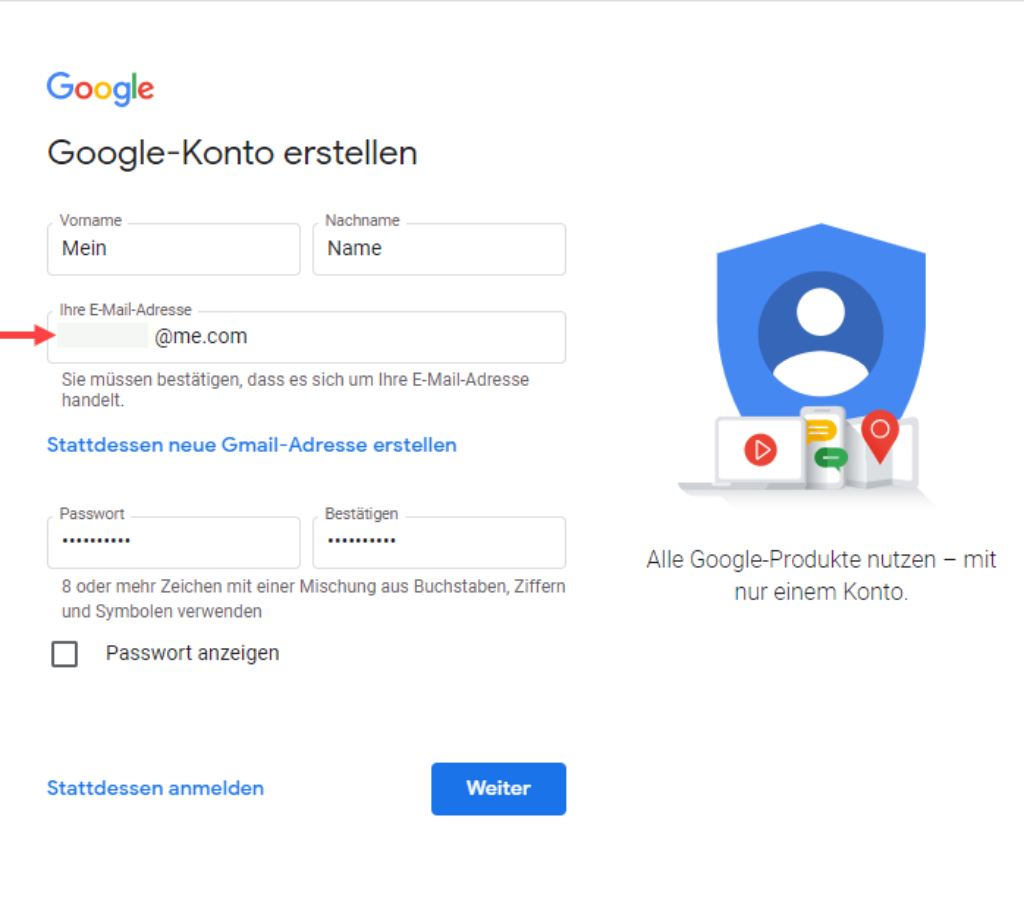Click the Passwort anzeigen label text
This screenshot has height=902, width=1024.
click(193, 653)
